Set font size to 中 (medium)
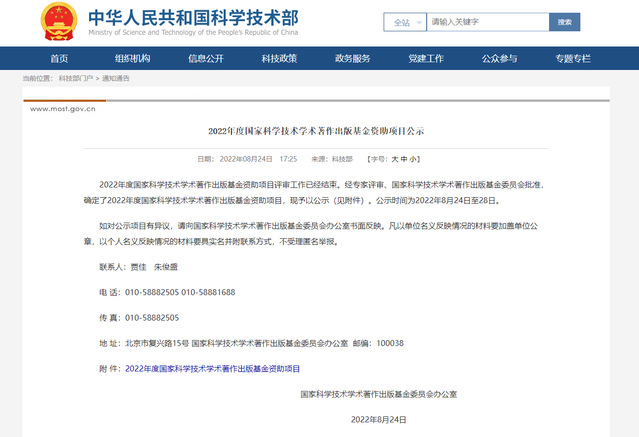 (x=404, y=158)
